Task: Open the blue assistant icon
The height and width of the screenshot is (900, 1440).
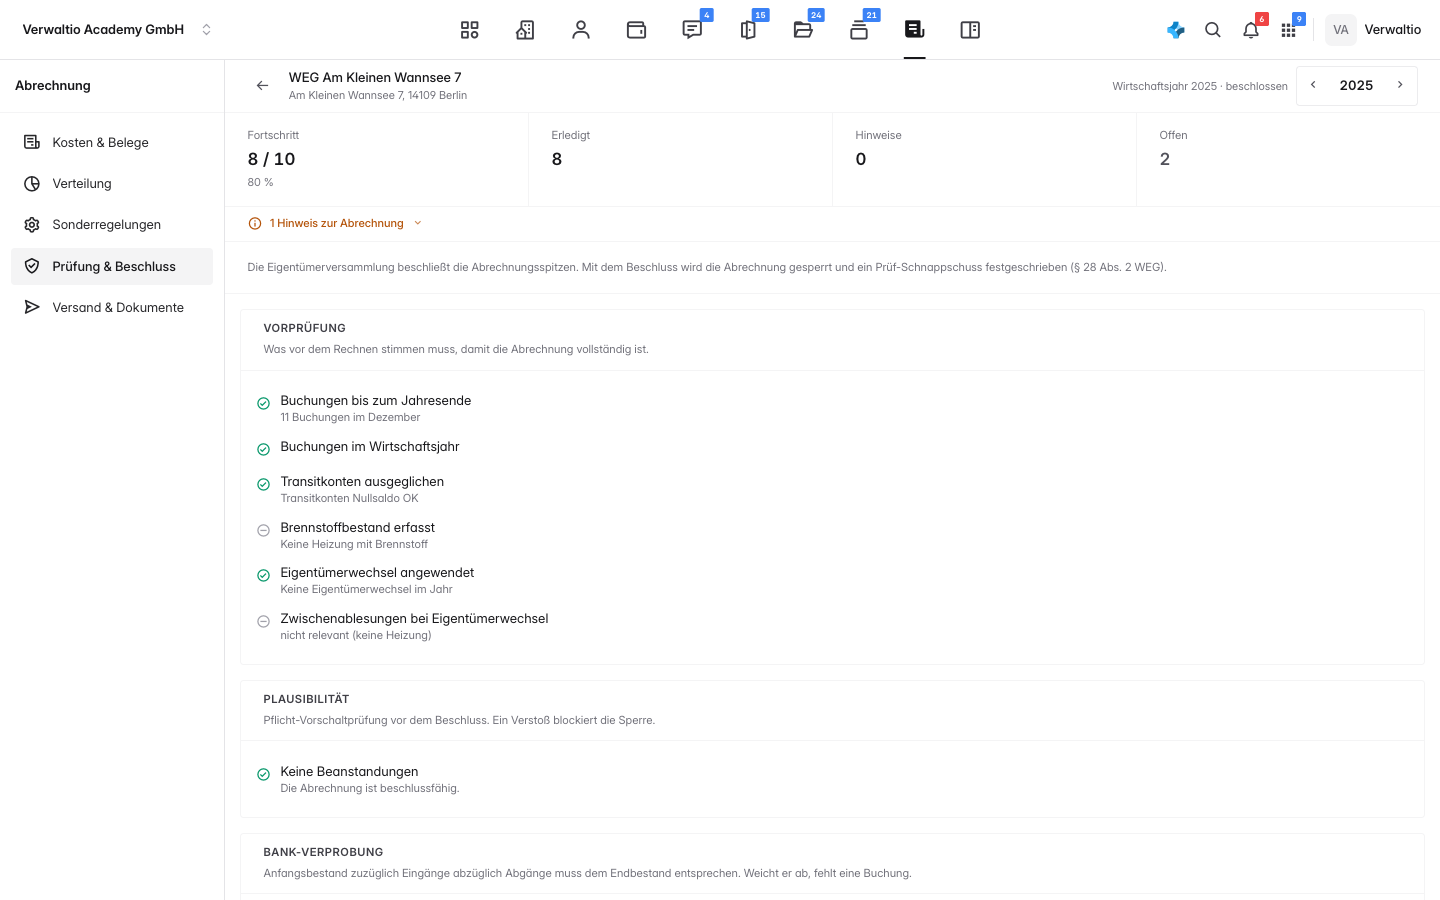Action: pyautogui.click(x=1176, y=30)
